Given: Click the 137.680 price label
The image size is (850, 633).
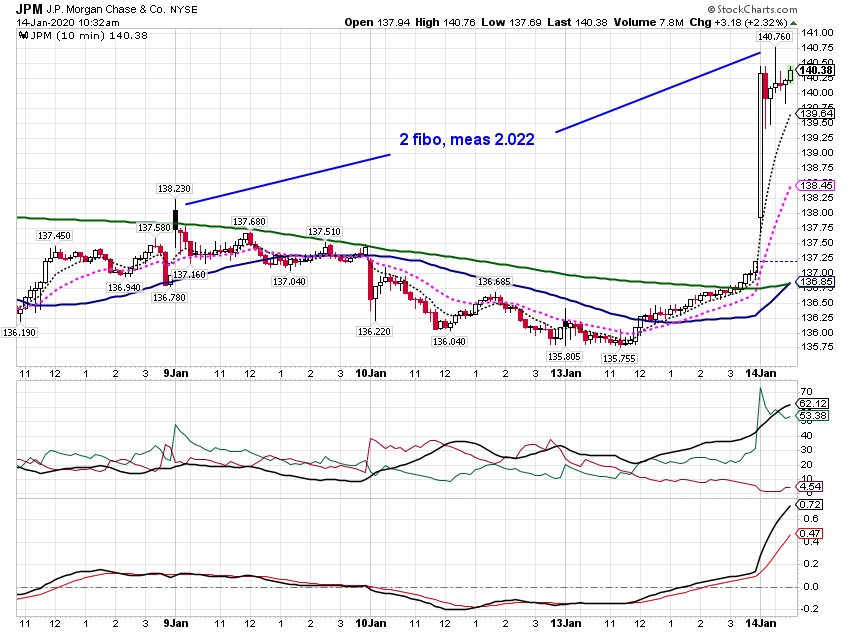Looking at the screenshot, I should tap(249, 221).
